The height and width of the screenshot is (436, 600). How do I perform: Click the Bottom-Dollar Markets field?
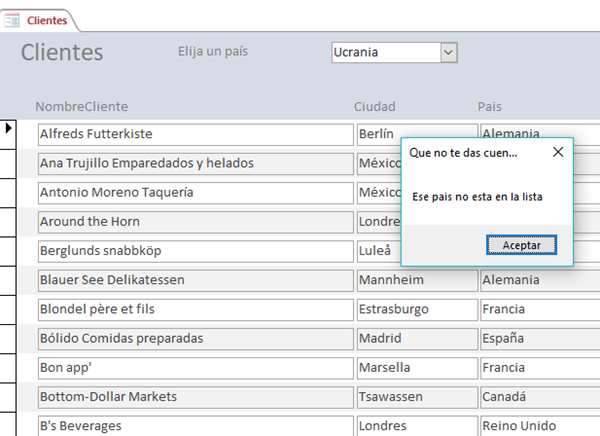point(196,397)
